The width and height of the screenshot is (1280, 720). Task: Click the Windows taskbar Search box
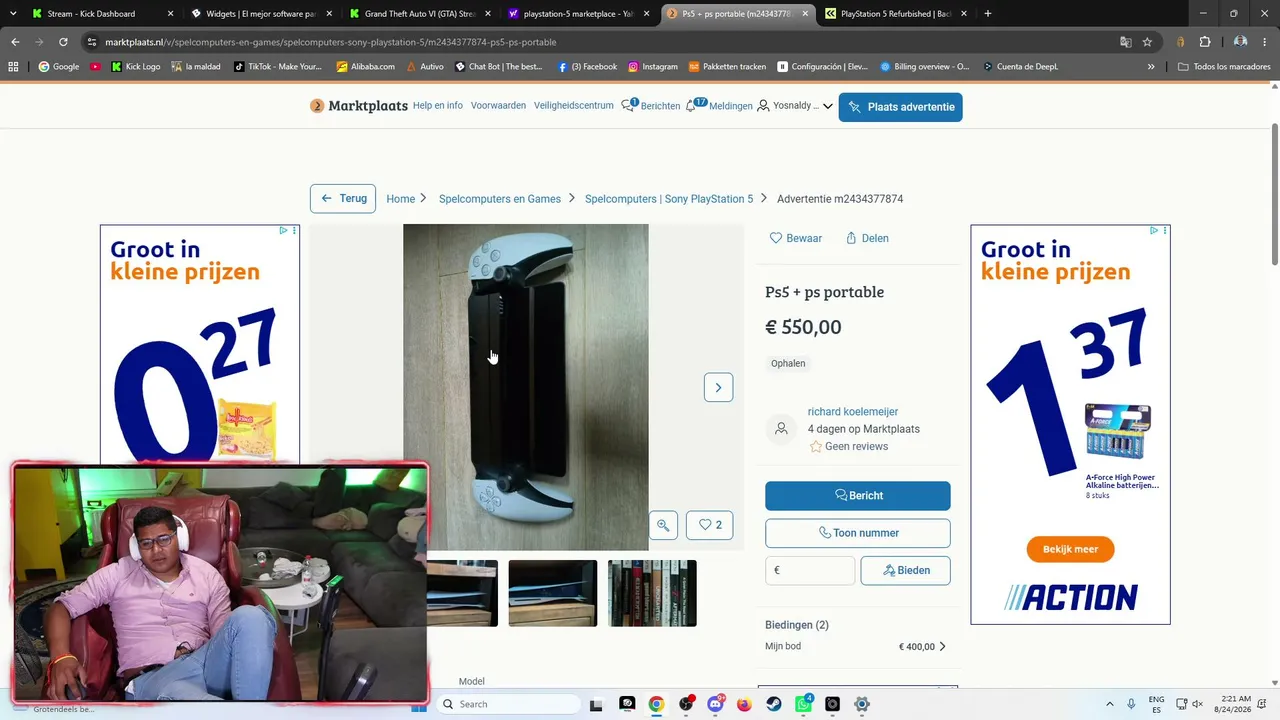[x=507, y=704]
